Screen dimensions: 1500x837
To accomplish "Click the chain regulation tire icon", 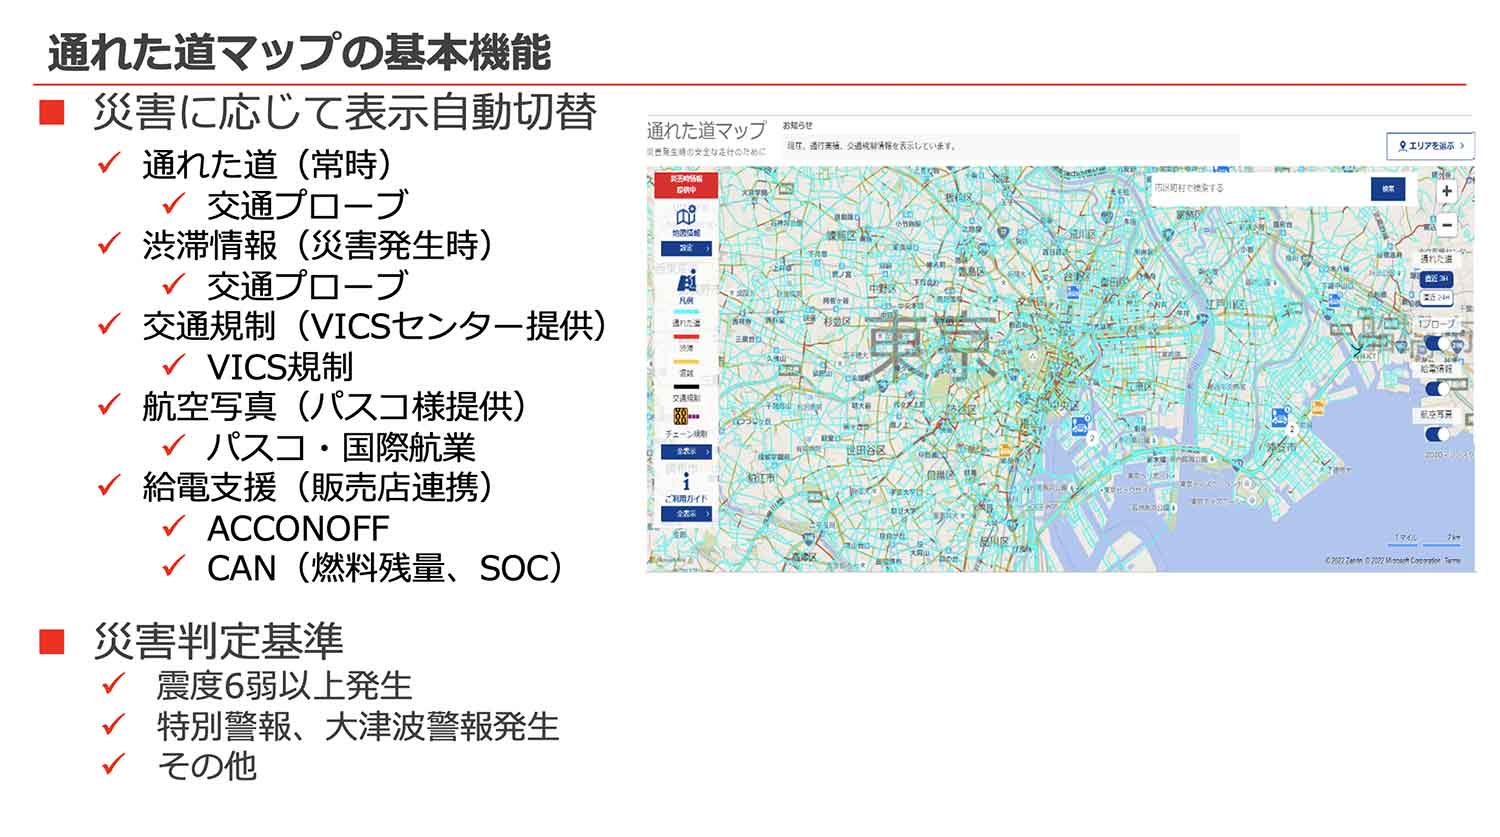I will [x=680, y=415].
